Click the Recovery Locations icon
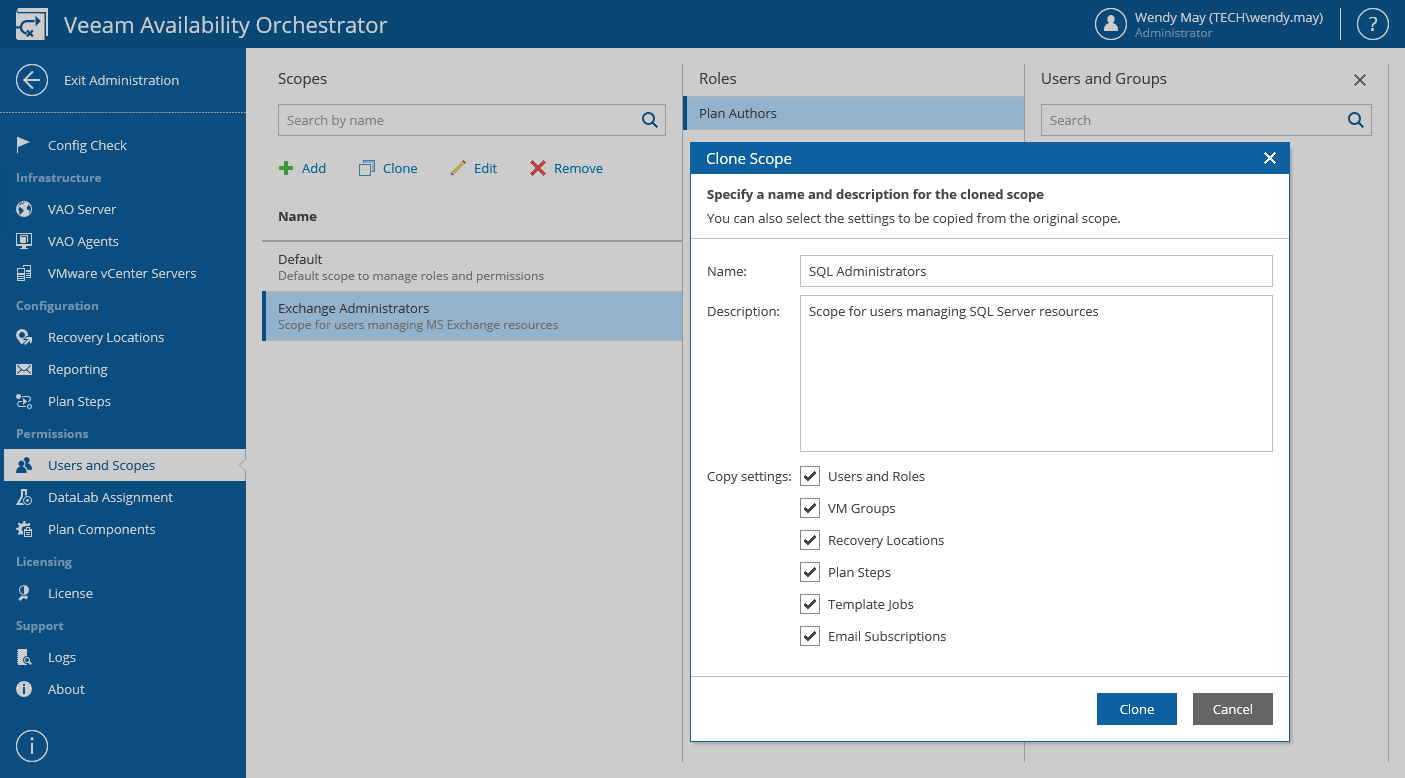Image resolution: width=1405 pixels, height=778 pixels. [x=24, y=337]
